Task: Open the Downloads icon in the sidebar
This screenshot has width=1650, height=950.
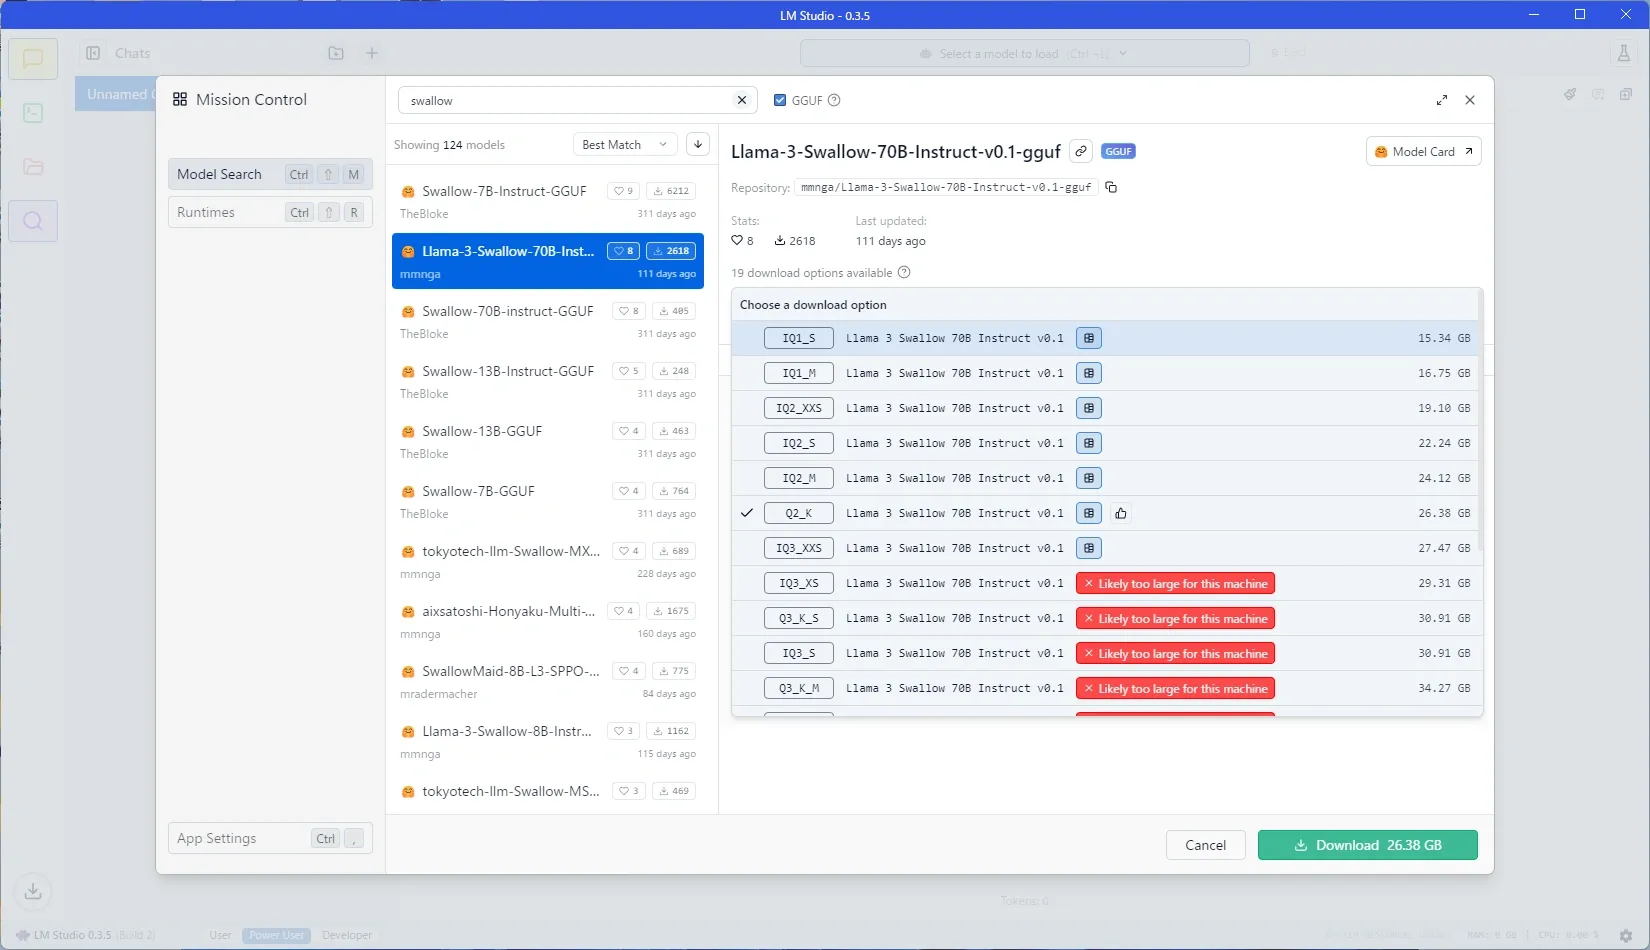Action: [33, 891]
